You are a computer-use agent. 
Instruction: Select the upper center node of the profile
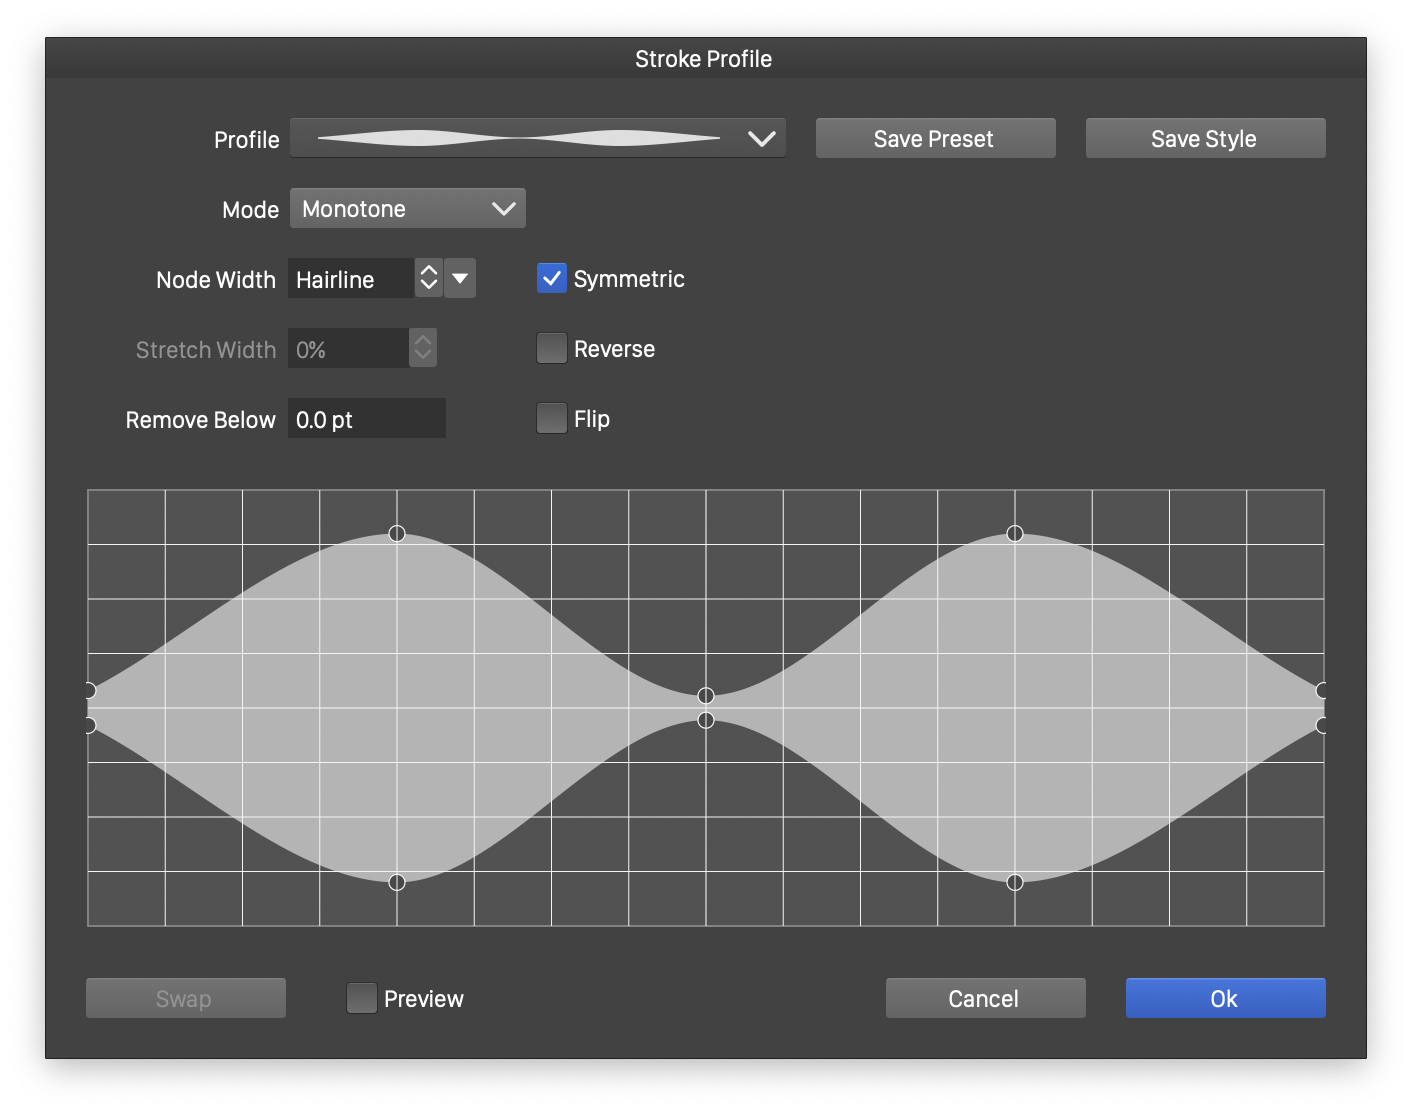pyautogui.click(x=706, y=695)
